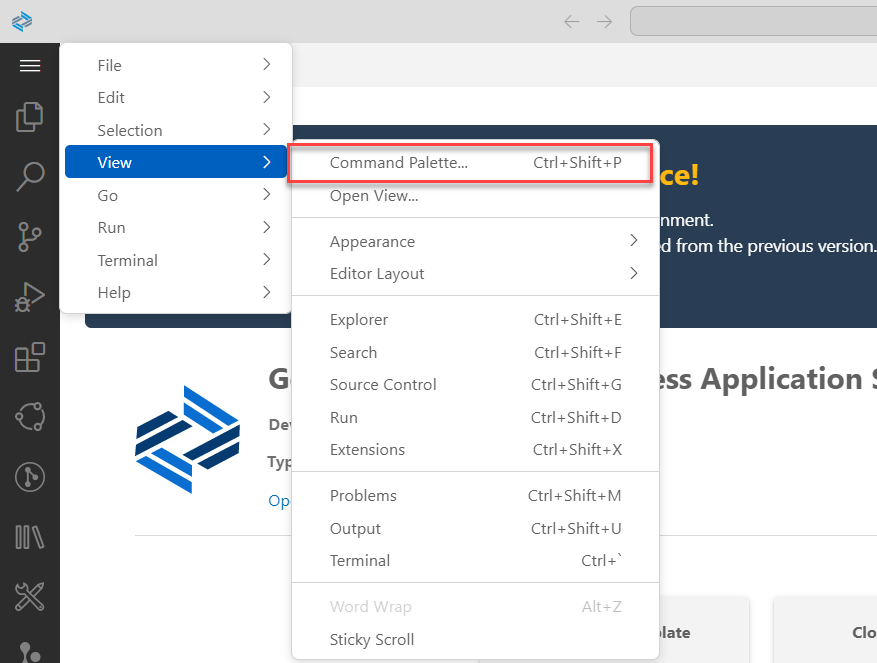Open Source Control branch icon in activity bar
Viewport: 877px width, 663px height.
pos(30,237)
